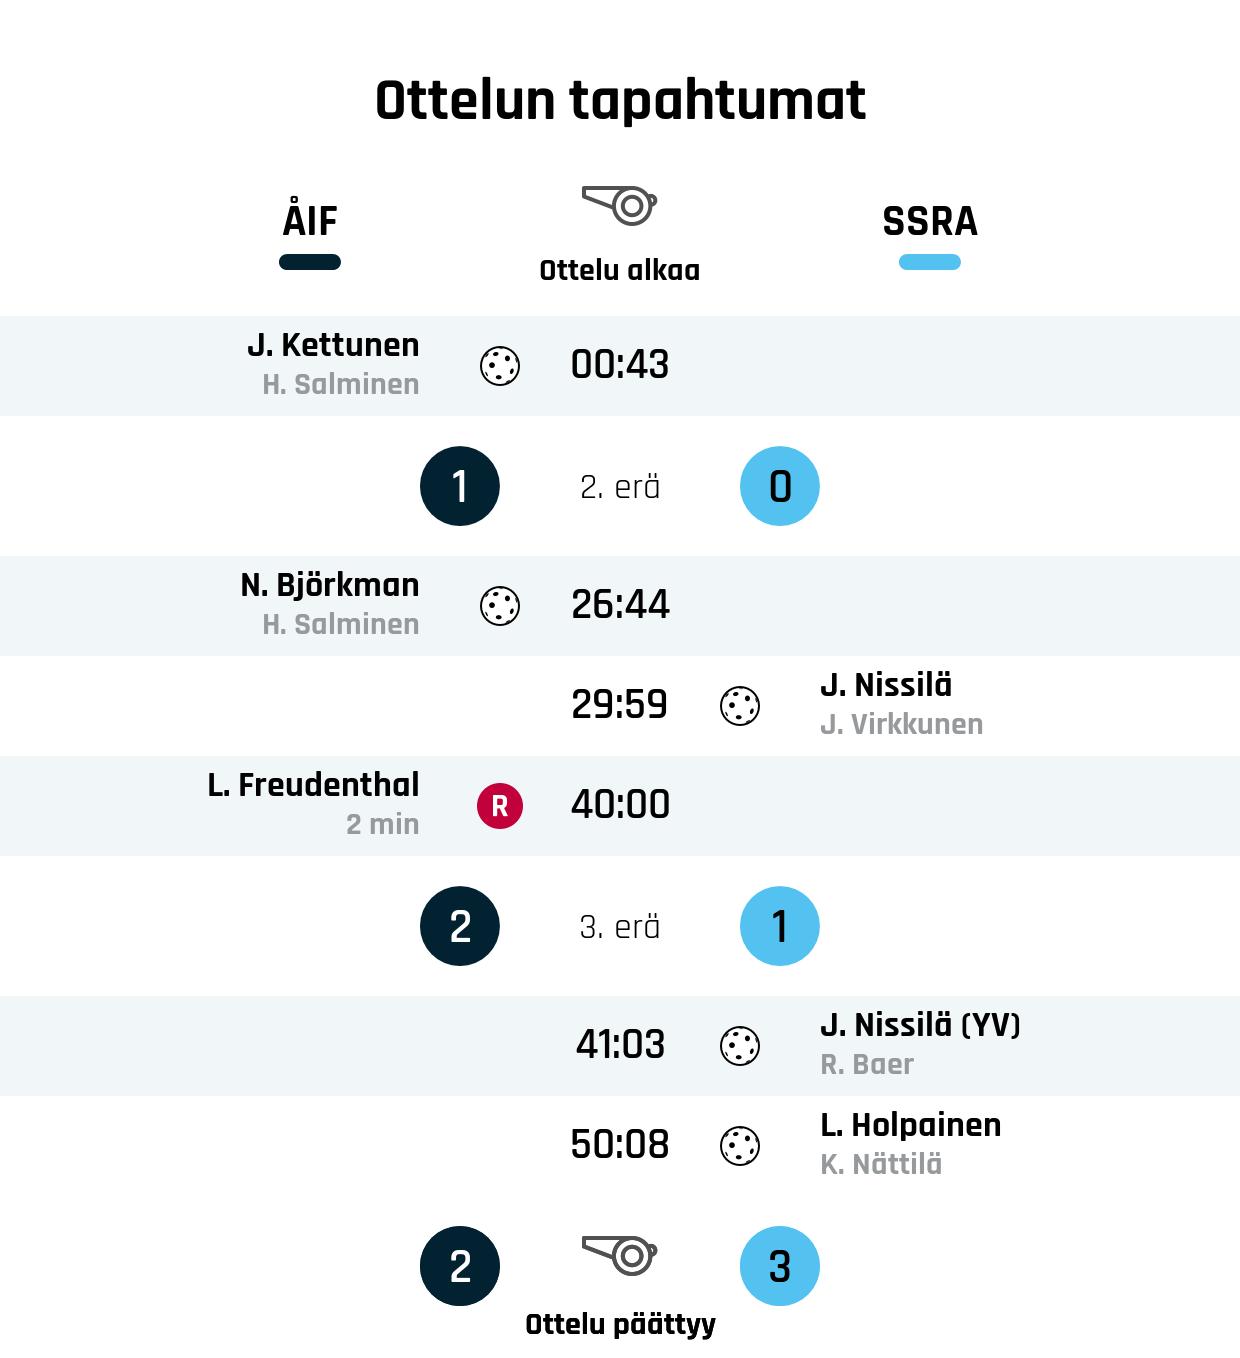Select the SSRA team header
The image size is (1240, 1358).
point(929,221)
